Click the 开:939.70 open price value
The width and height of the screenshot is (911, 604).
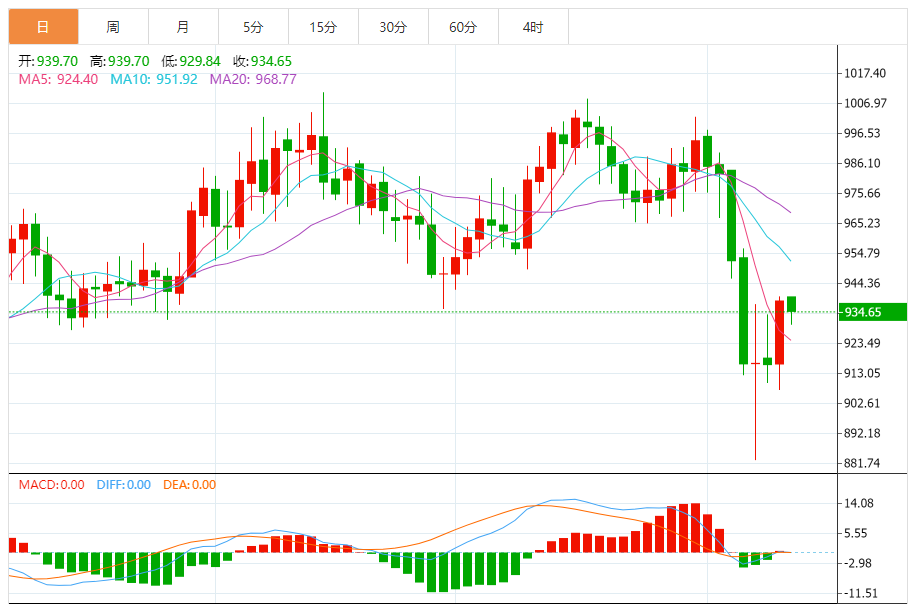pos(48,61)
